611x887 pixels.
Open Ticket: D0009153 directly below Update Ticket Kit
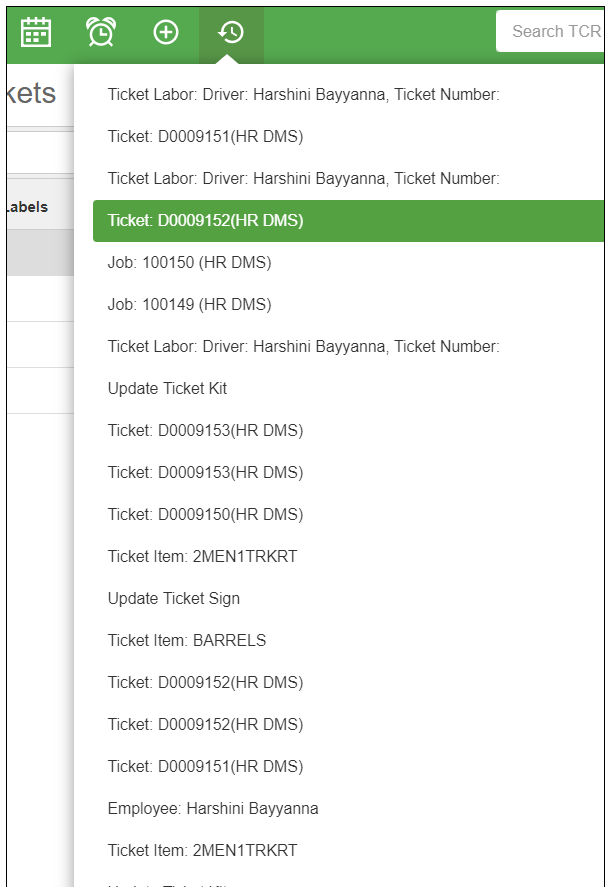tap(205, 431)
